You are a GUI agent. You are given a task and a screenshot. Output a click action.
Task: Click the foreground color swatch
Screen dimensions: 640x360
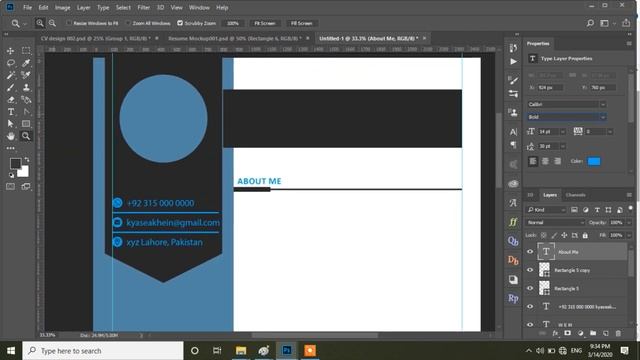[16, 164]
